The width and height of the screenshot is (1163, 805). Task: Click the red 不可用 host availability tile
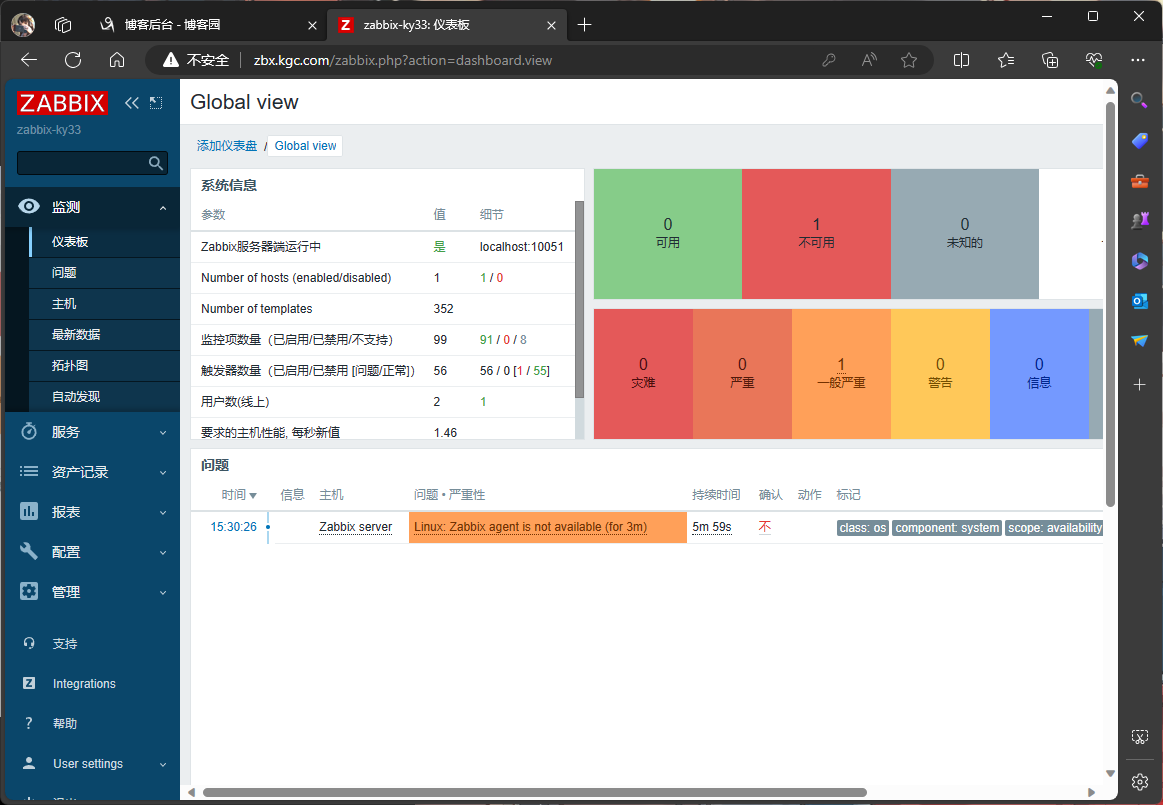(x=817, y=234)
